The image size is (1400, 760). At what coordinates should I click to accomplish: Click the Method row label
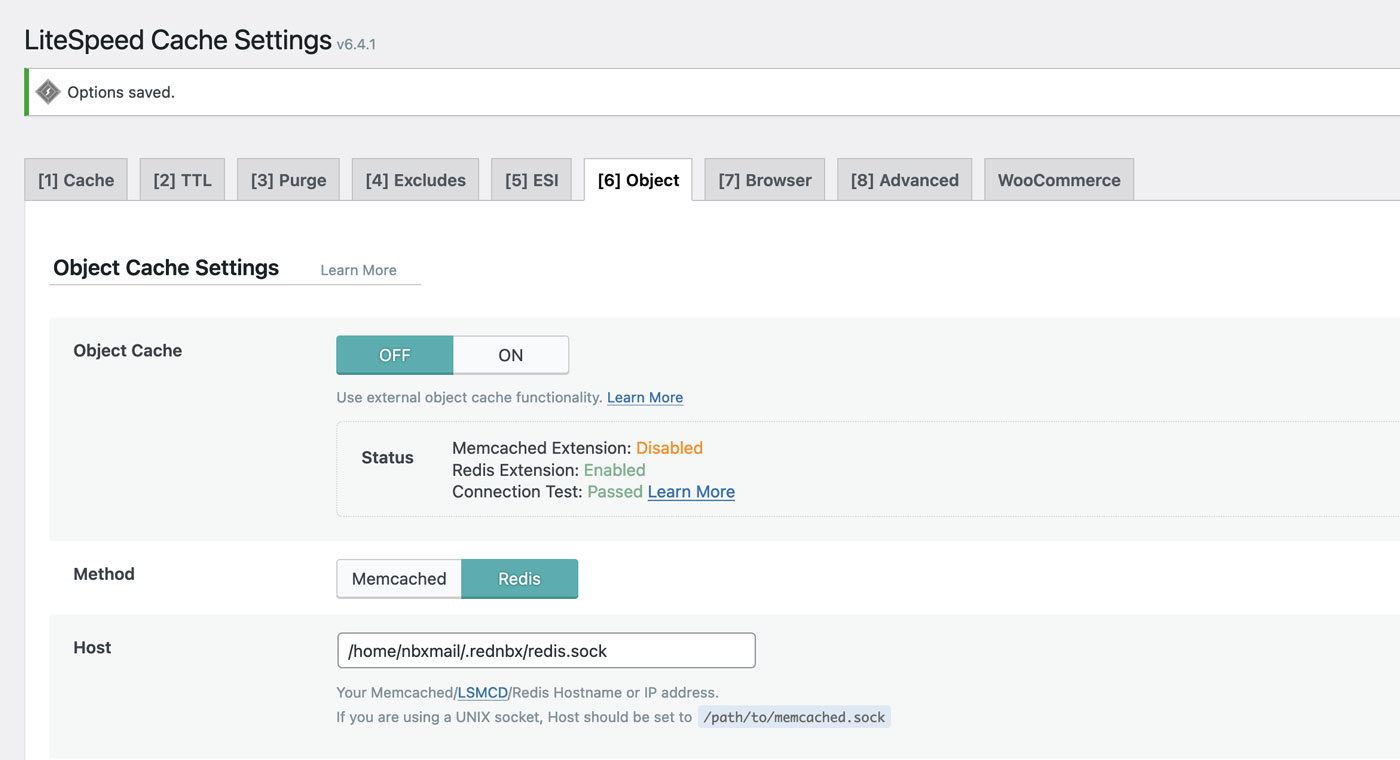[104, 574]
